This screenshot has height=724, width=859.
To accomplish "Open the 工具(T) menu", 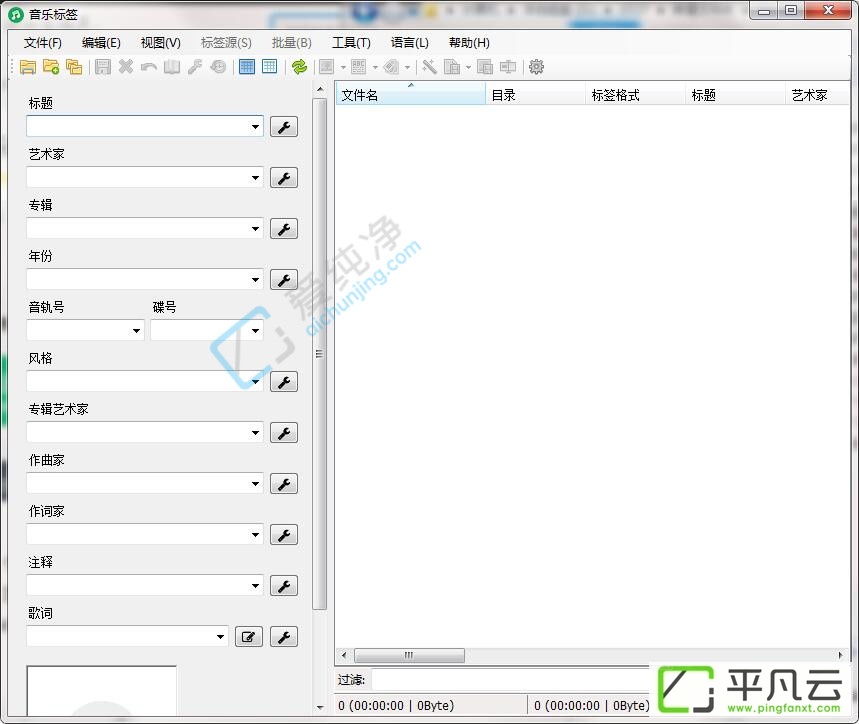I will pyautogui.click(x=351, y=43).
